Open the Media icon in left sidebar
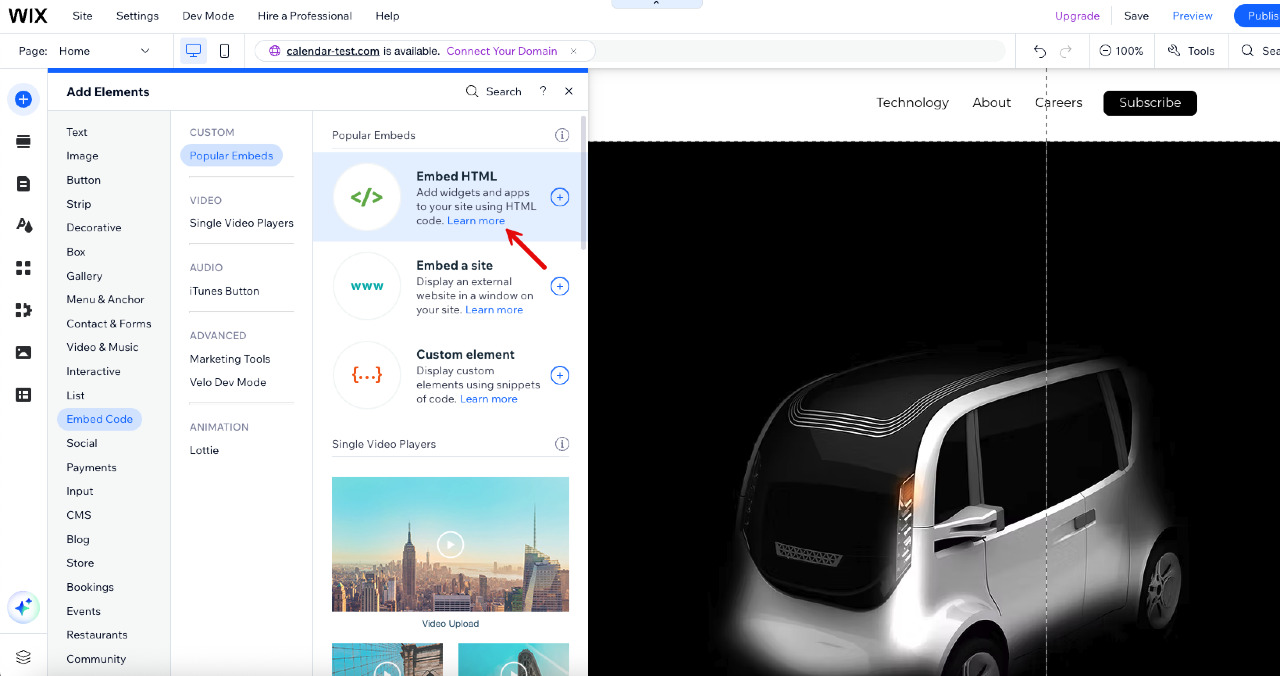The image size is (1280, 676). pyautogui.click(x=23, y=352)
